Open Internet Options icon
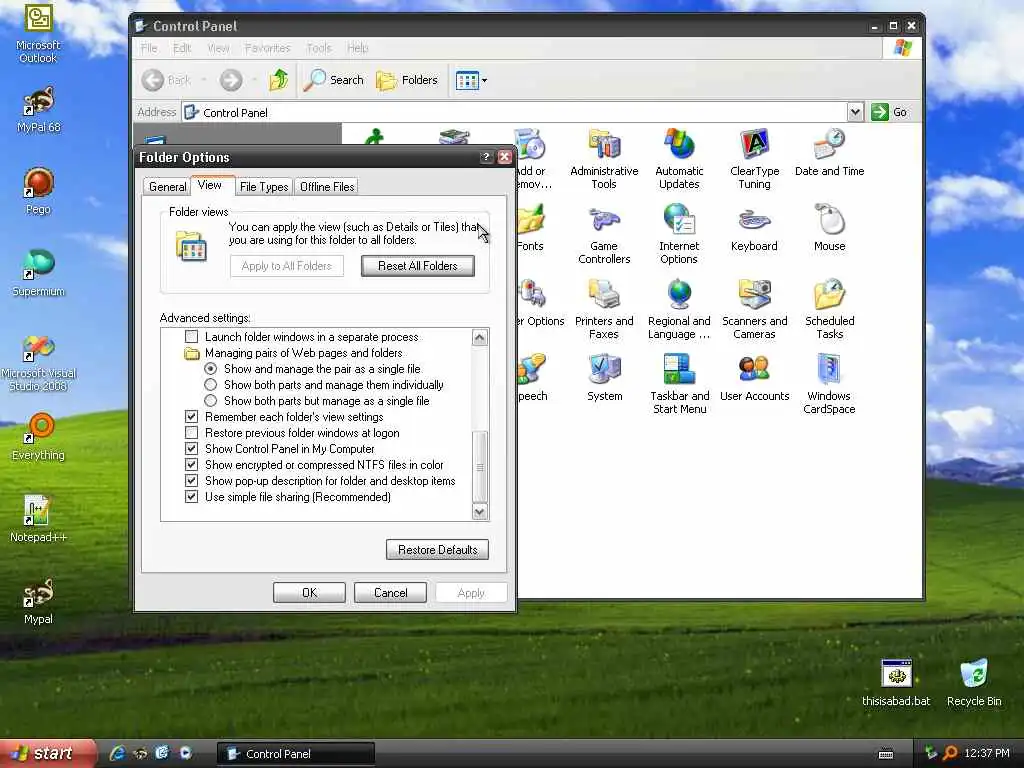This screenshot has height=768, width=1024. tap(679, 235)
